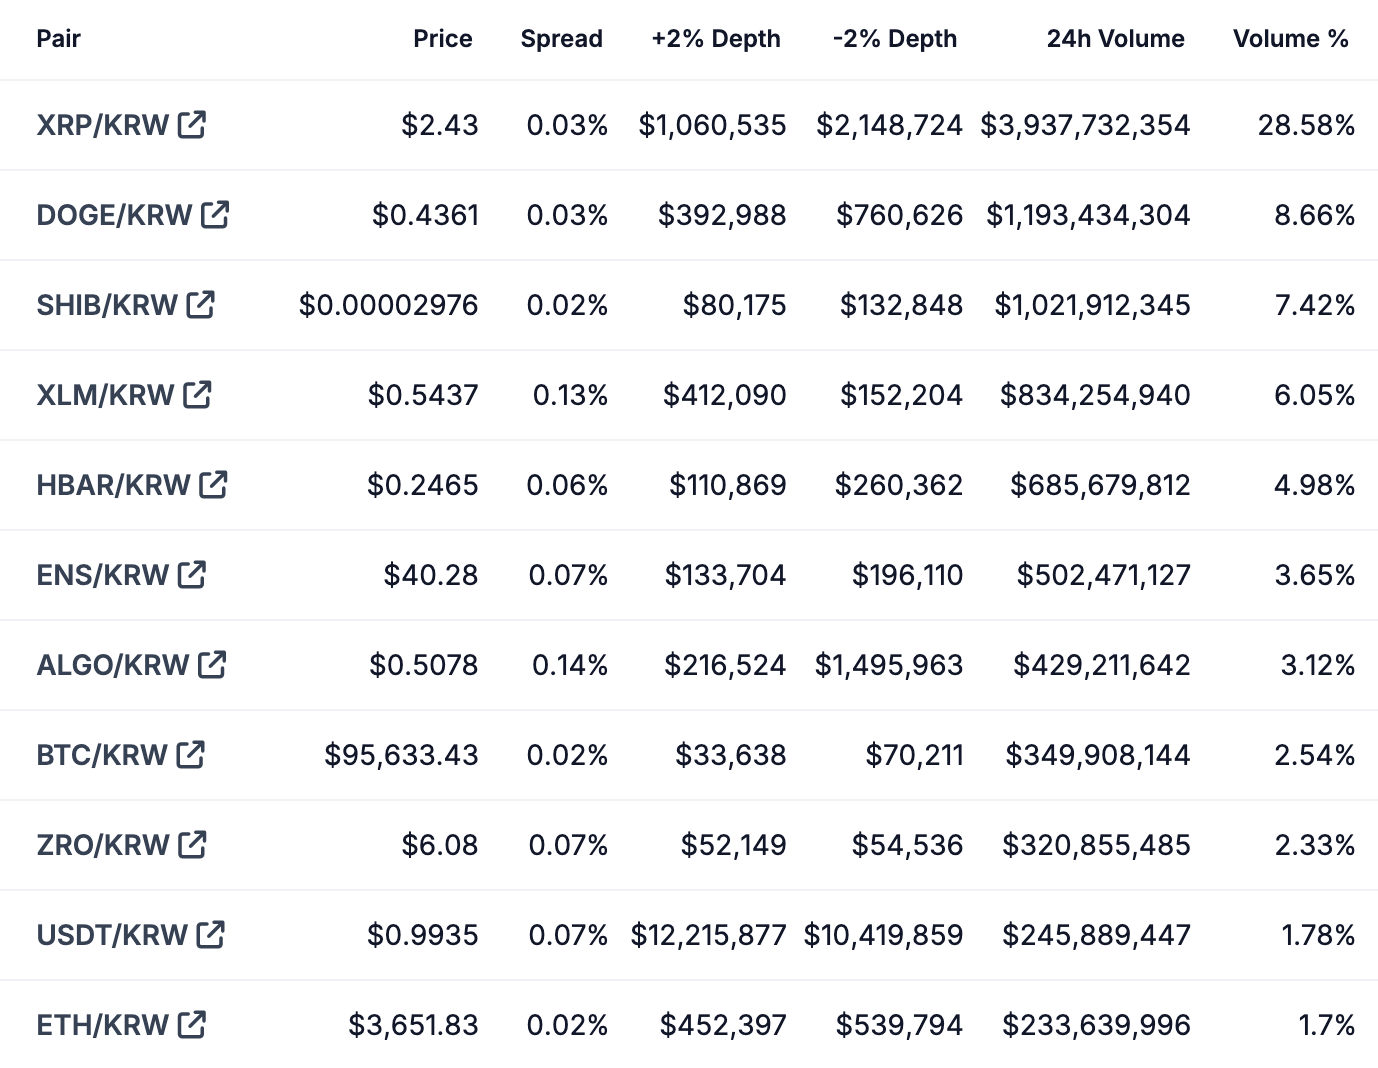Sort by the 24h Volume header
The image size is (1378, 1068).
point(1115,39)
